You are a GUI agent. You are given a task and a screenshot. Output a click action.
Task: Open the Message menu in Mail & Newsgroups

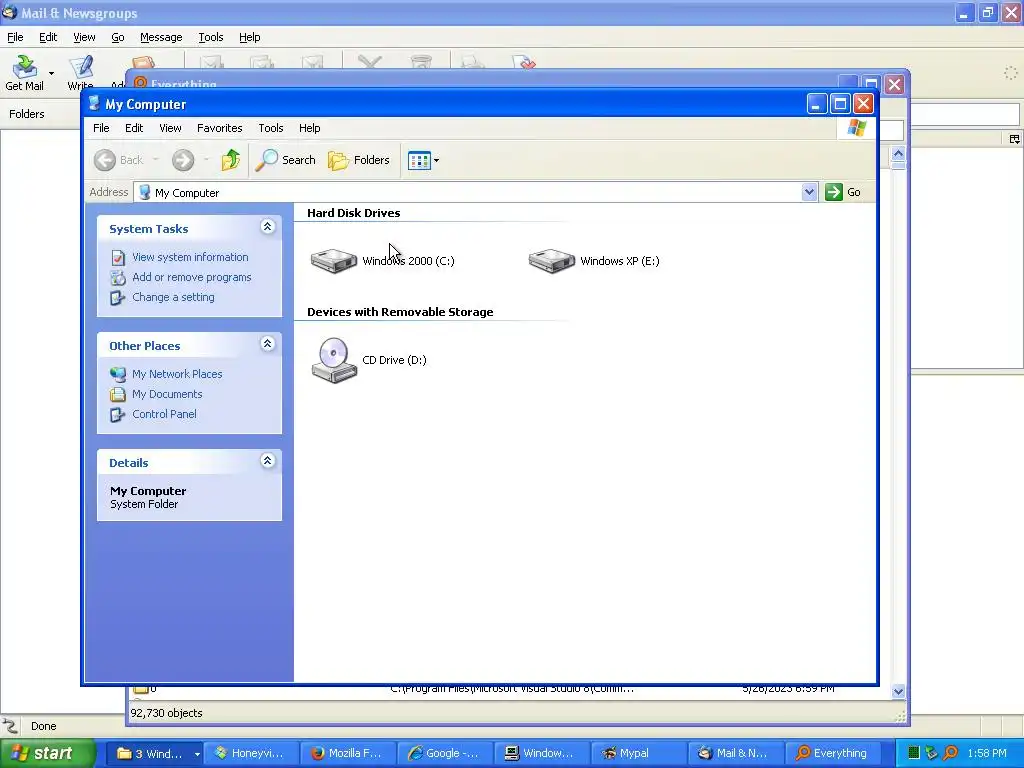(x=161, y=37)
